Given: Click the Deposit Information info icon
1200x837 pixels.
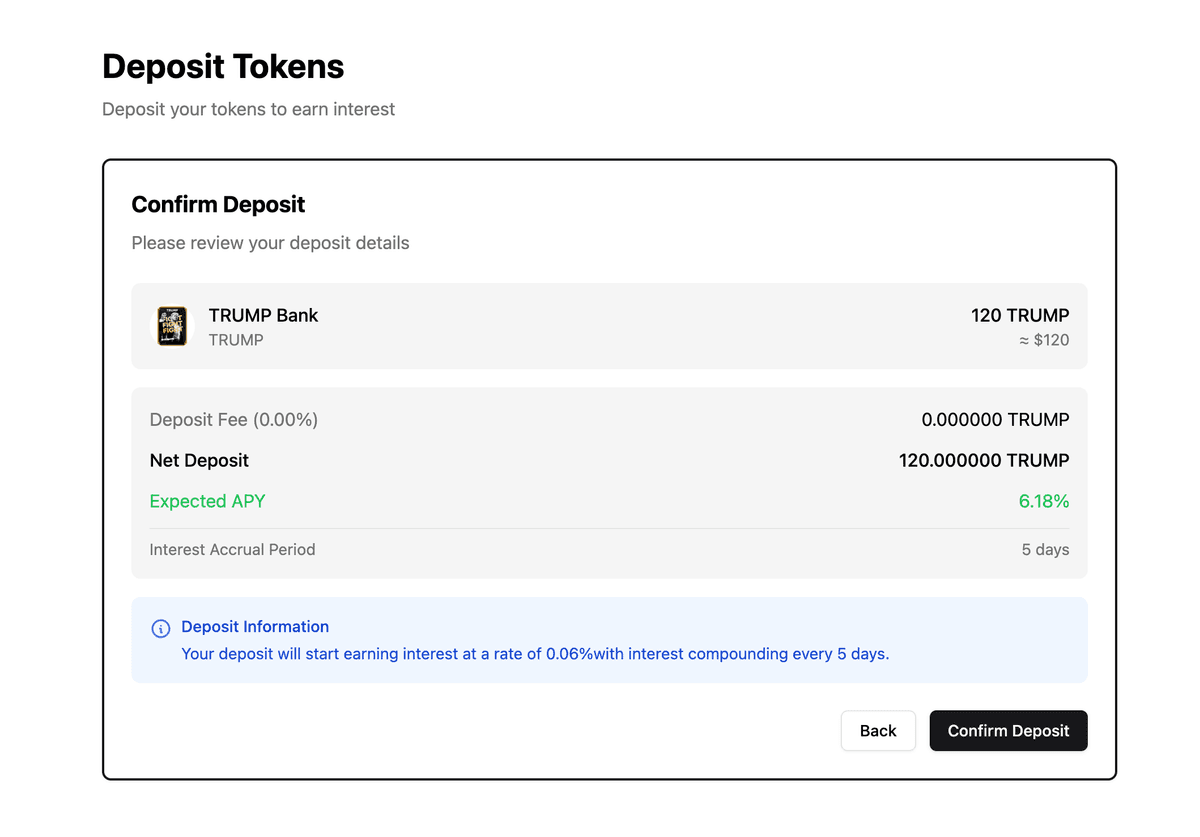Looking at the screenshot, I should point(160,628).
